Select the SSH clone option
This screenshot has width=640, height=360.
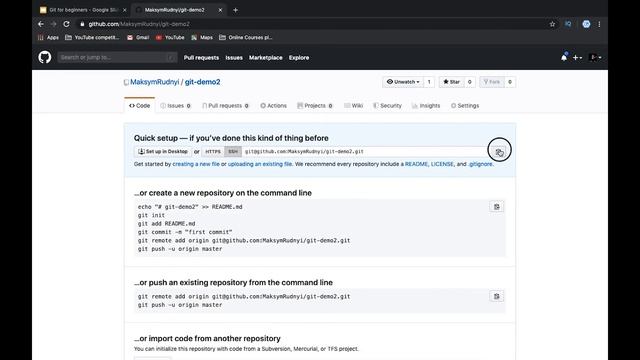pyautogui.click(x=233, y=151)
